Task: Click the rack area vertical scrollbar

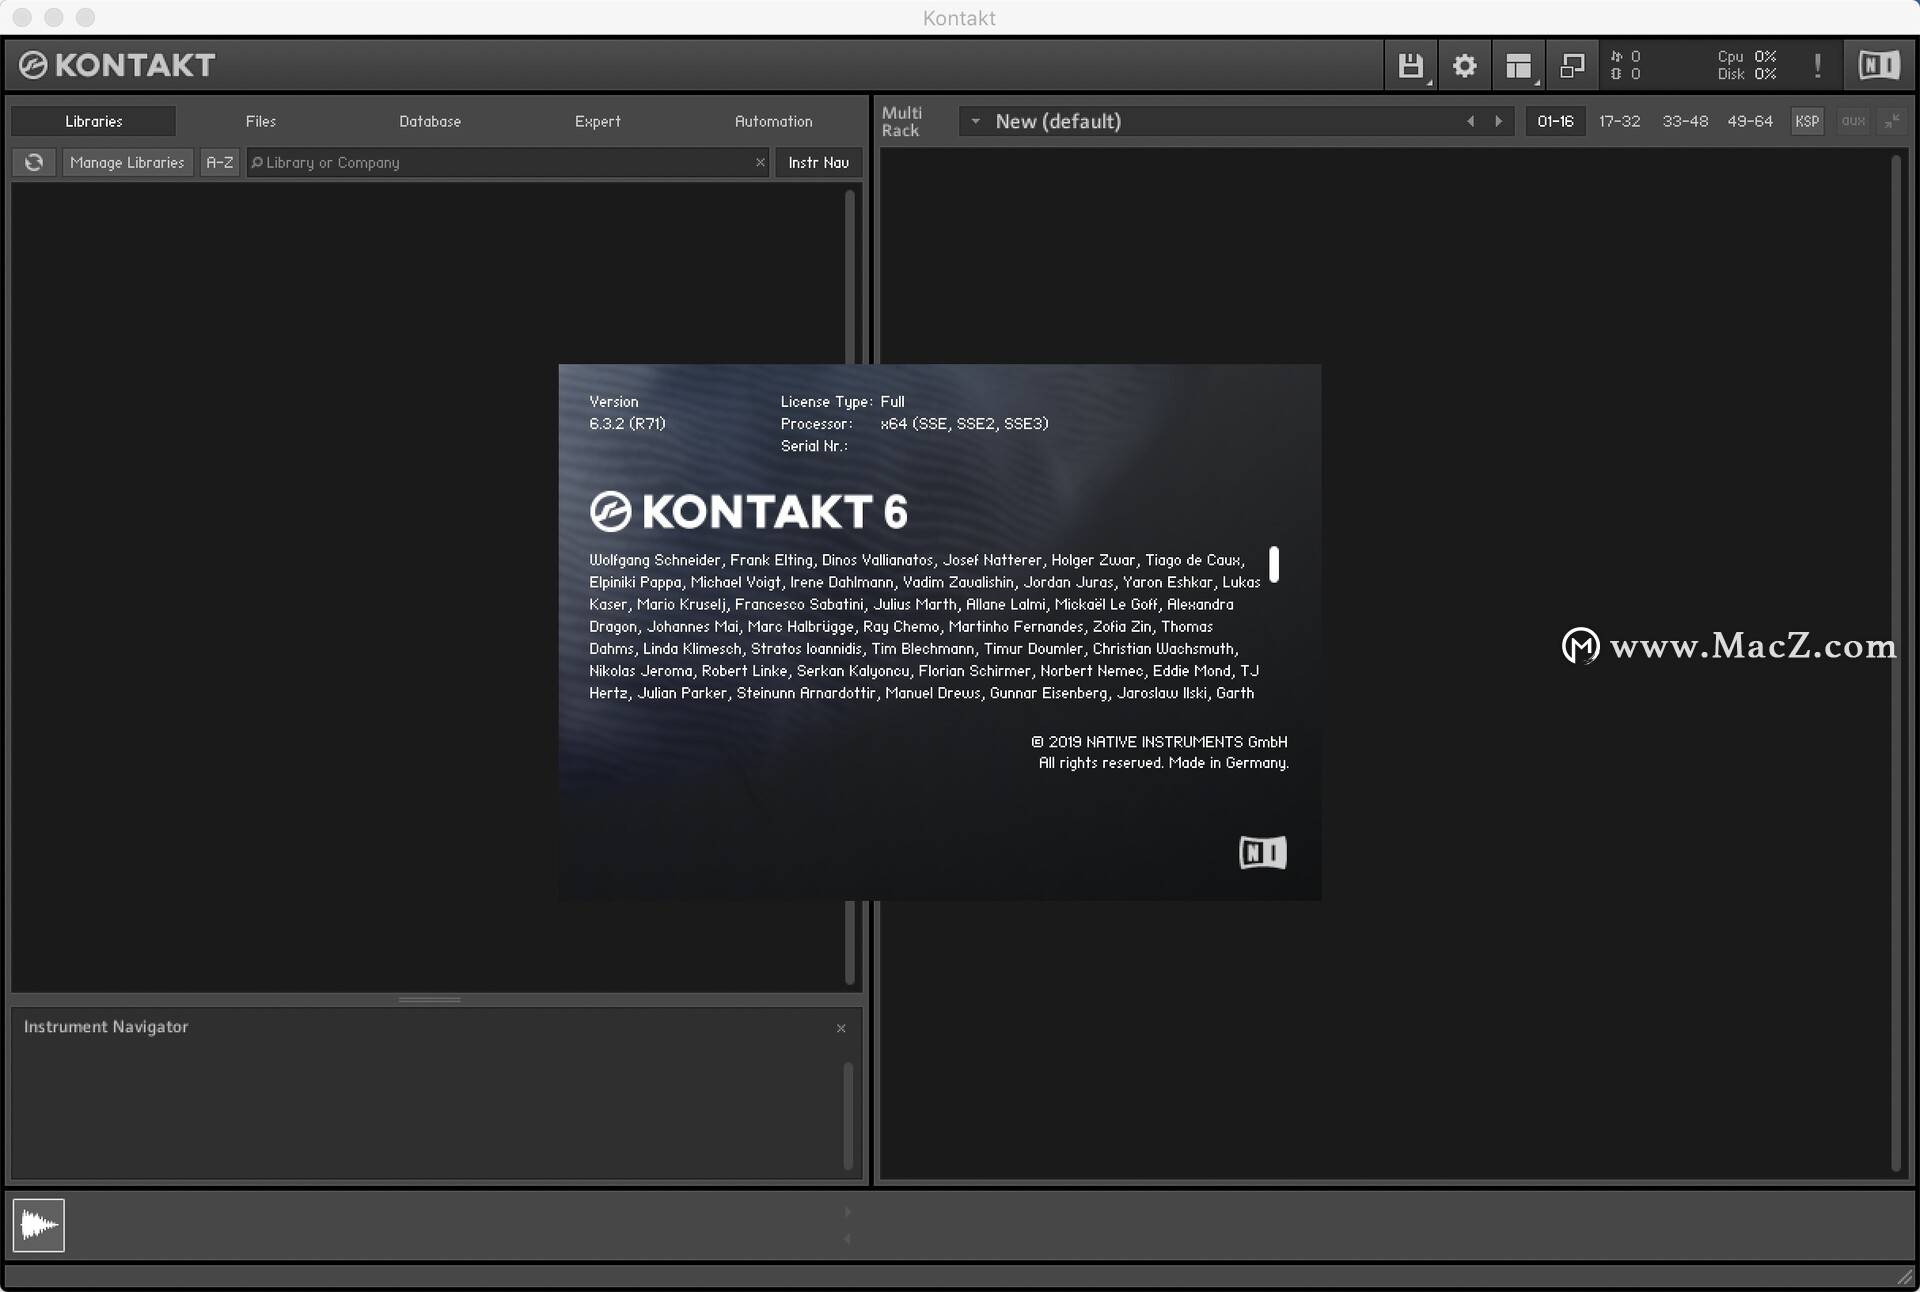Action: [1895, 662]
